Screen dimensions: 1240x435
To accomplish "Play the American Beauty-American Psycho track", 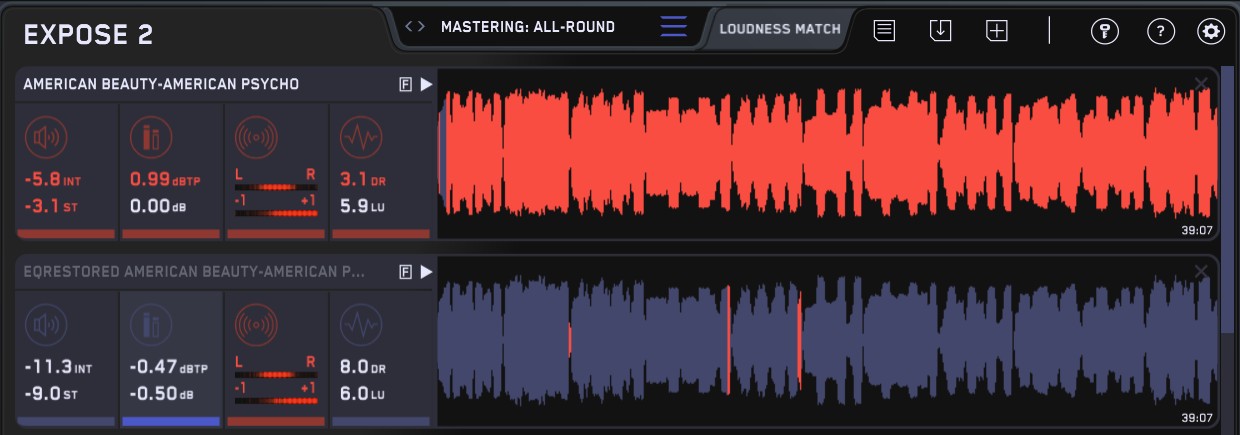I will (427, 85).
